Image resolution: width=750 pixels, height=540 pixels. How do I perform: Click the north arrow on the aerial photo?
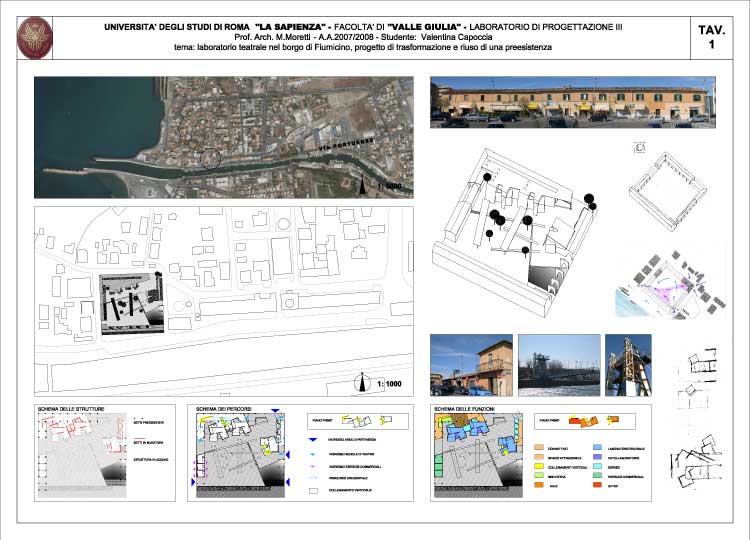tap(362, 185)
